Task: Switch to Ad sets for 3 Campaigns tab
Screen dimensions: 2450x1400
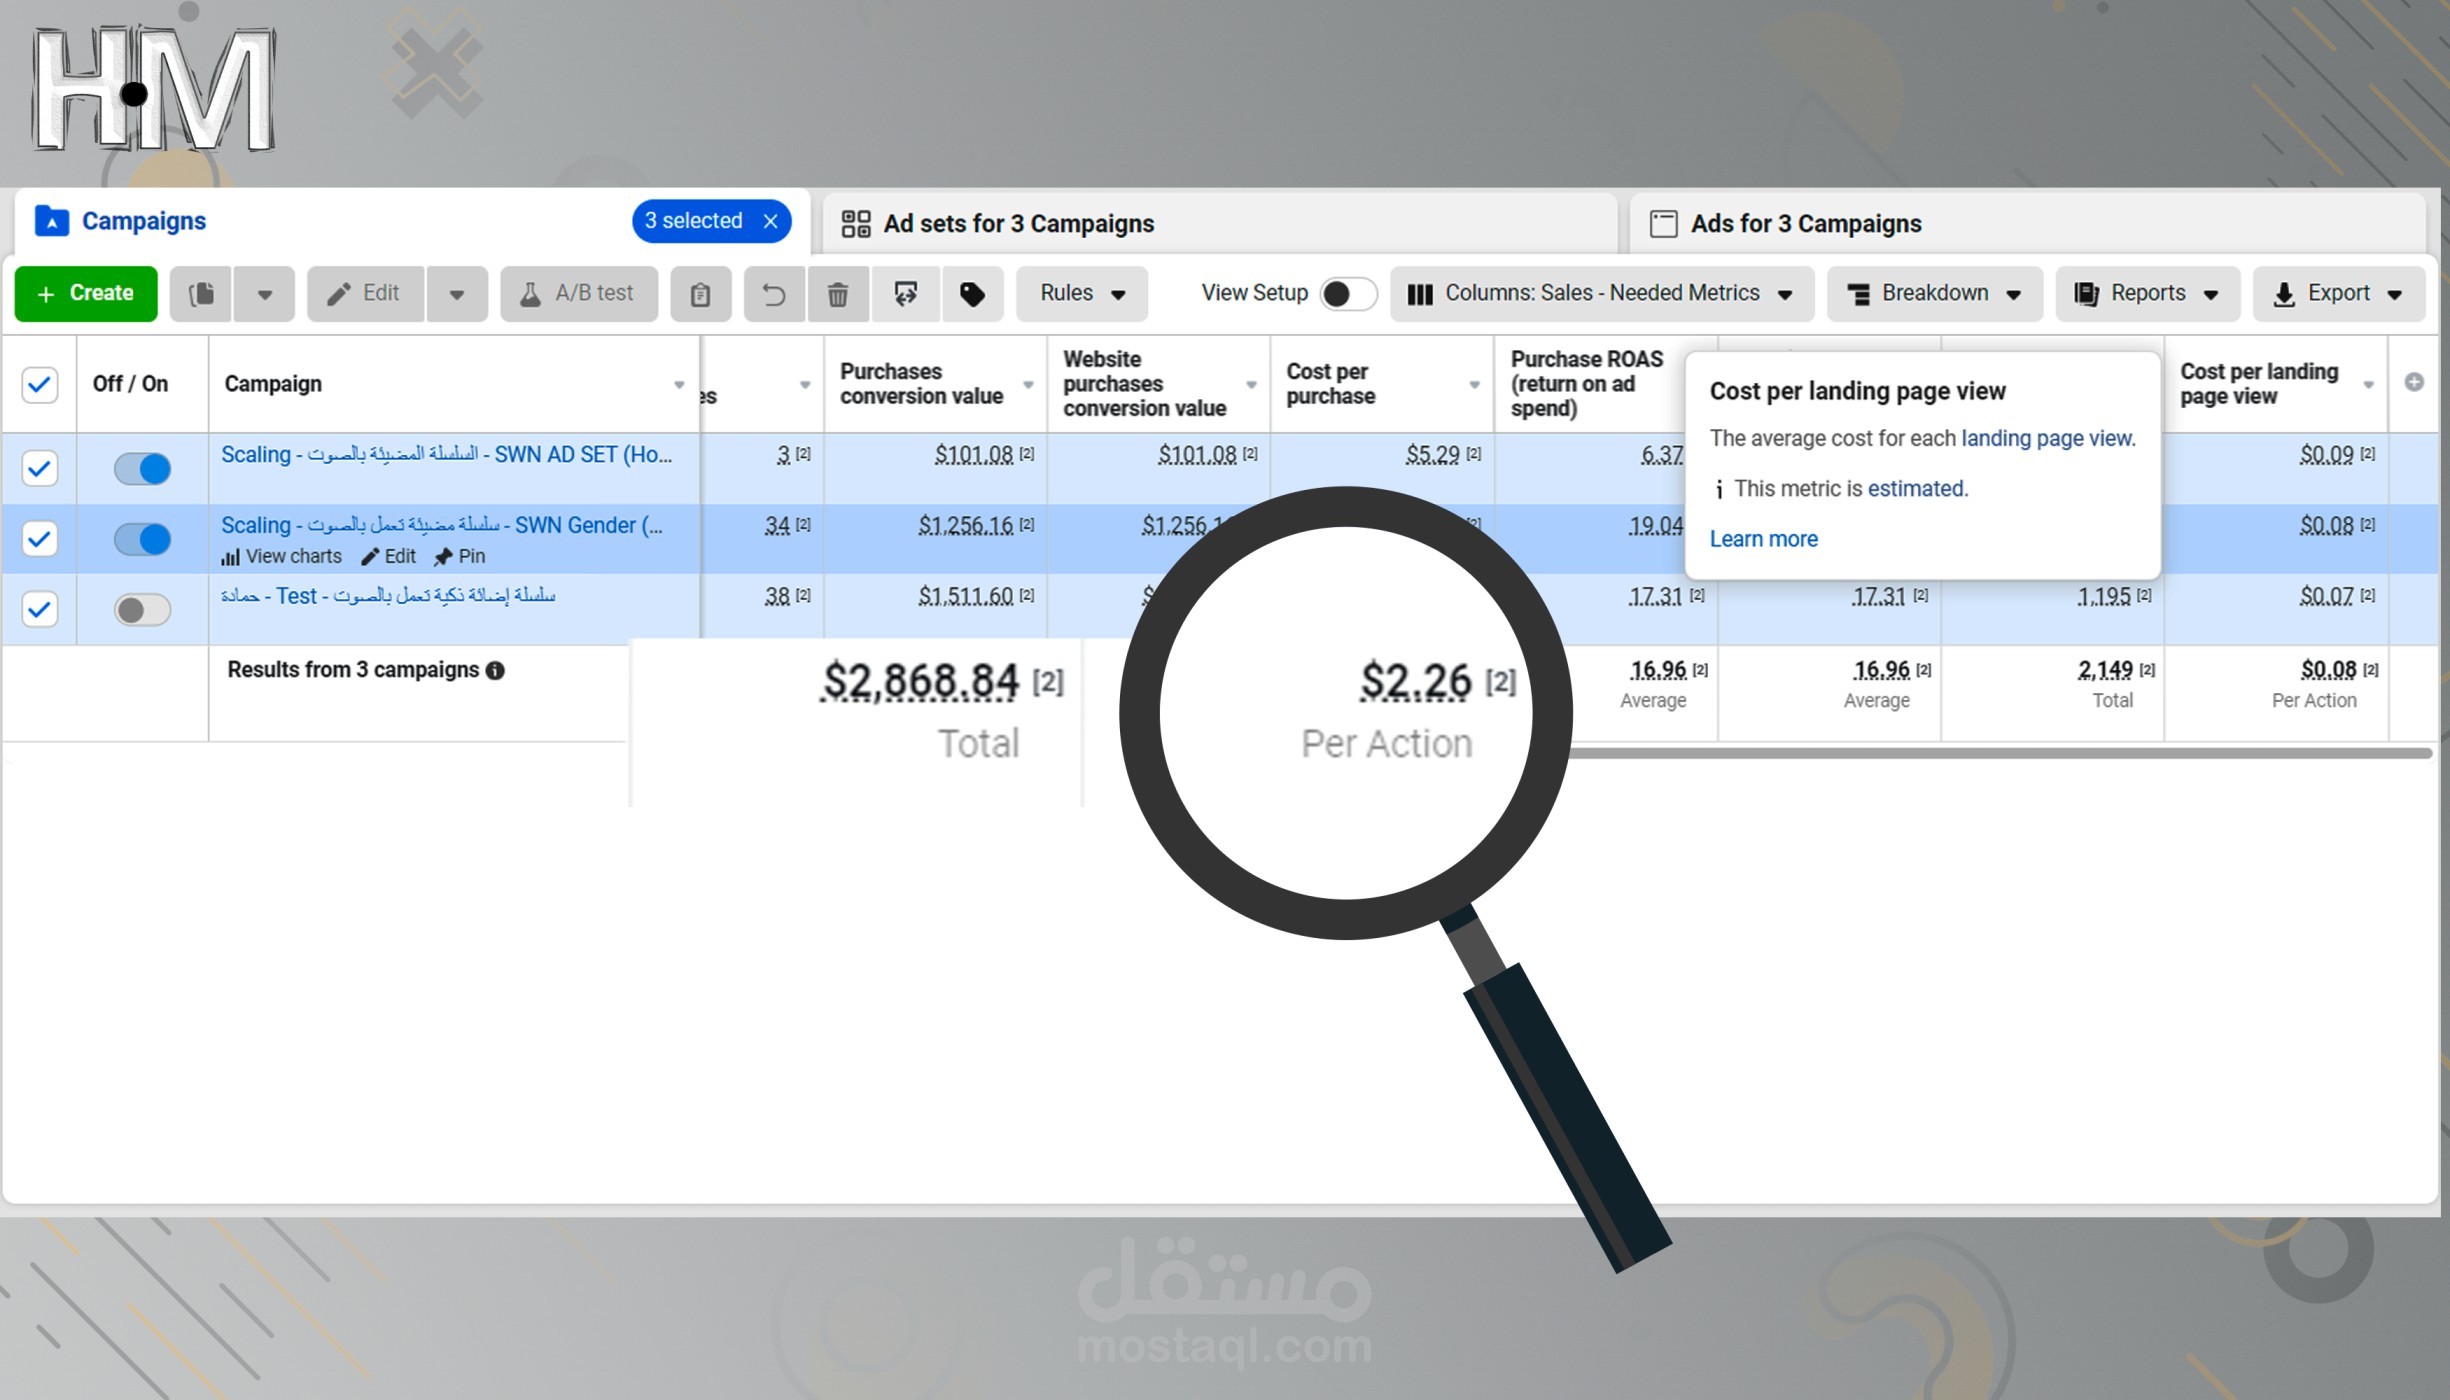Action: pos(1018,224)
